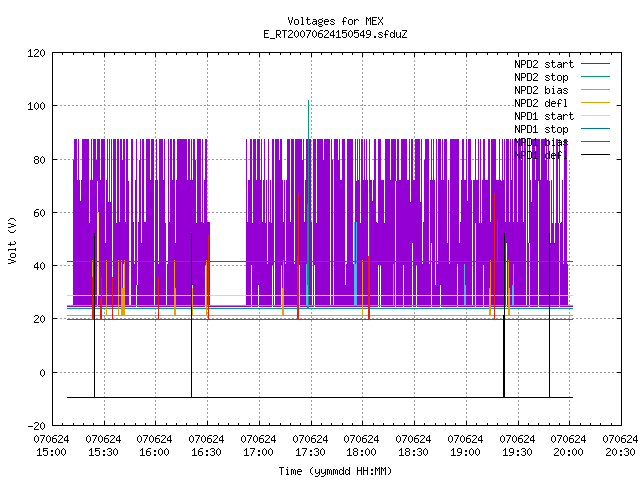Image resolution: width=640 pixels, height=480 pixels.
Task: Click the yellow NPD1 start legend line
Action: tap(595, 116)
